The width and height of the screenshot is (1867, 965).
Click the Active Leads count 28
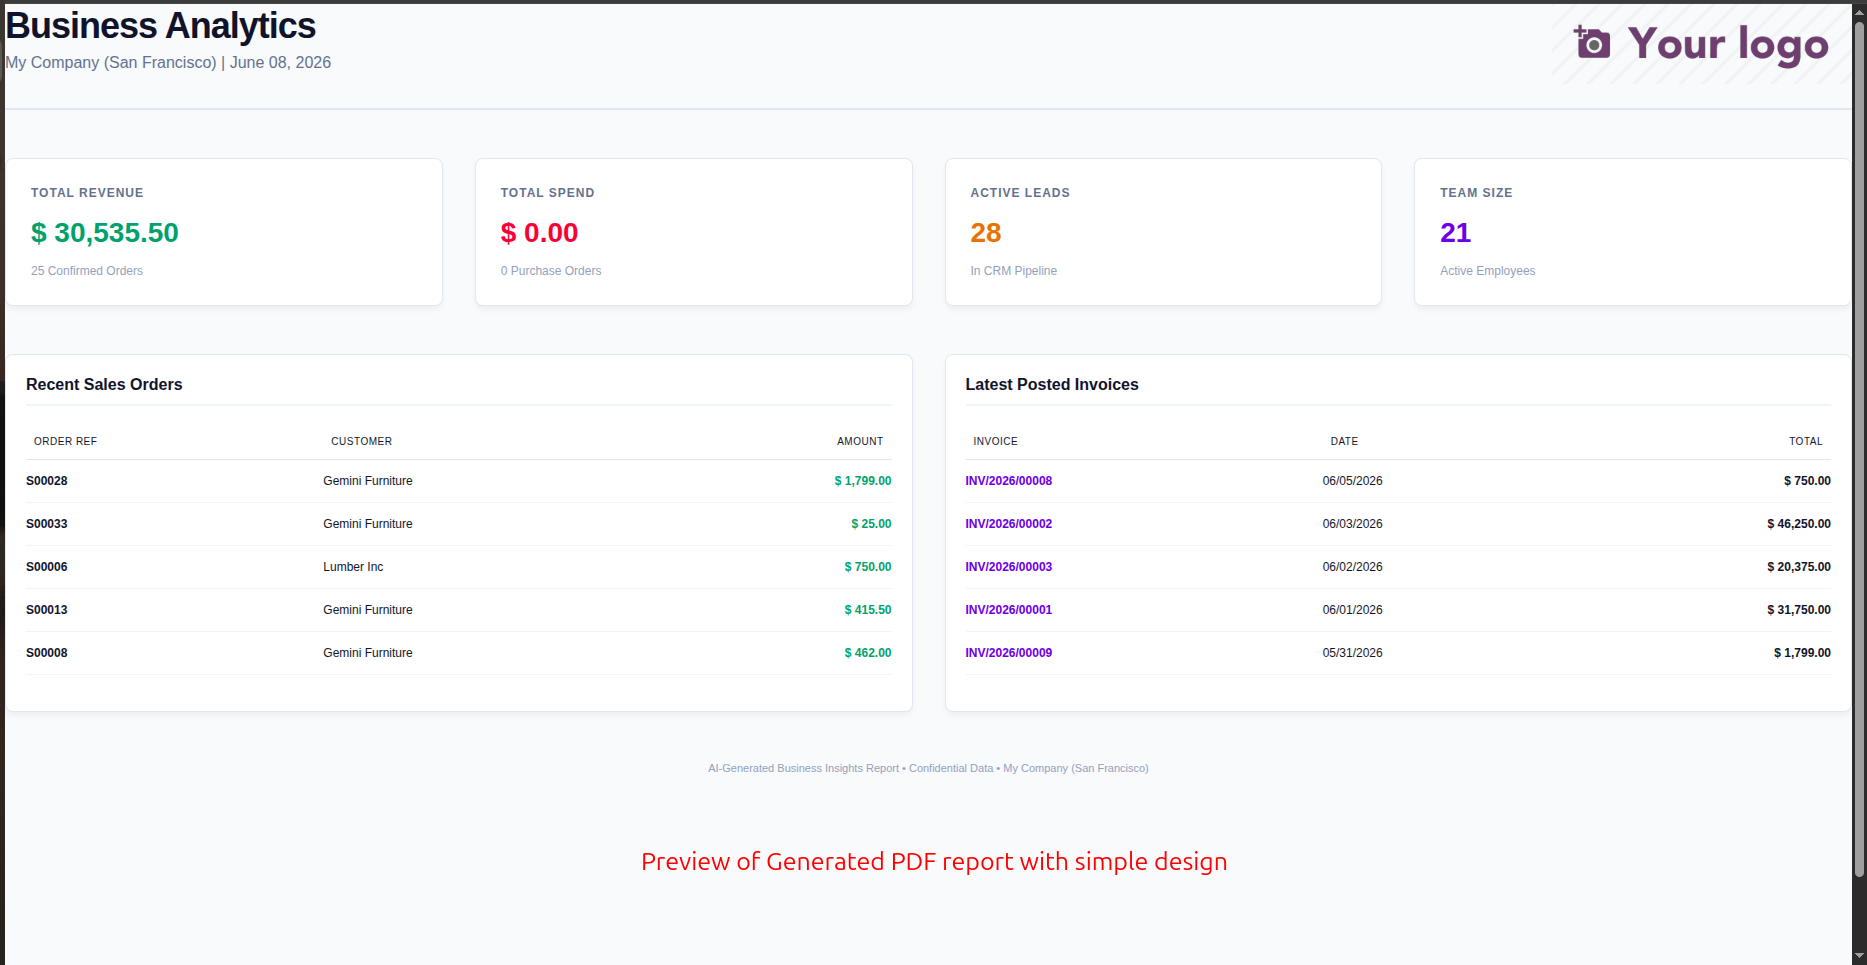[985, 233]
